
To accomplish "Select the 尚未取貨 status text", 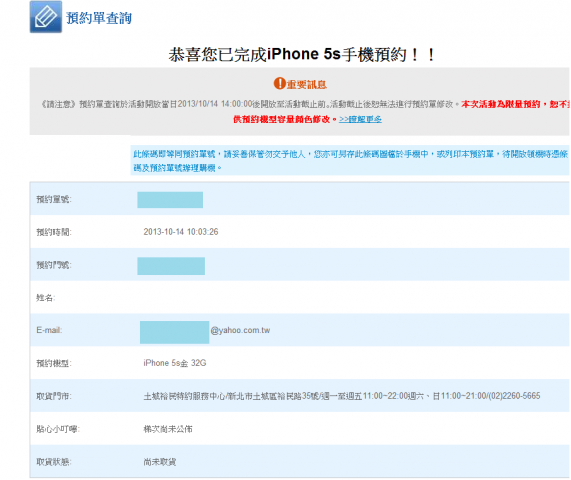I will [x=160, y=462].
